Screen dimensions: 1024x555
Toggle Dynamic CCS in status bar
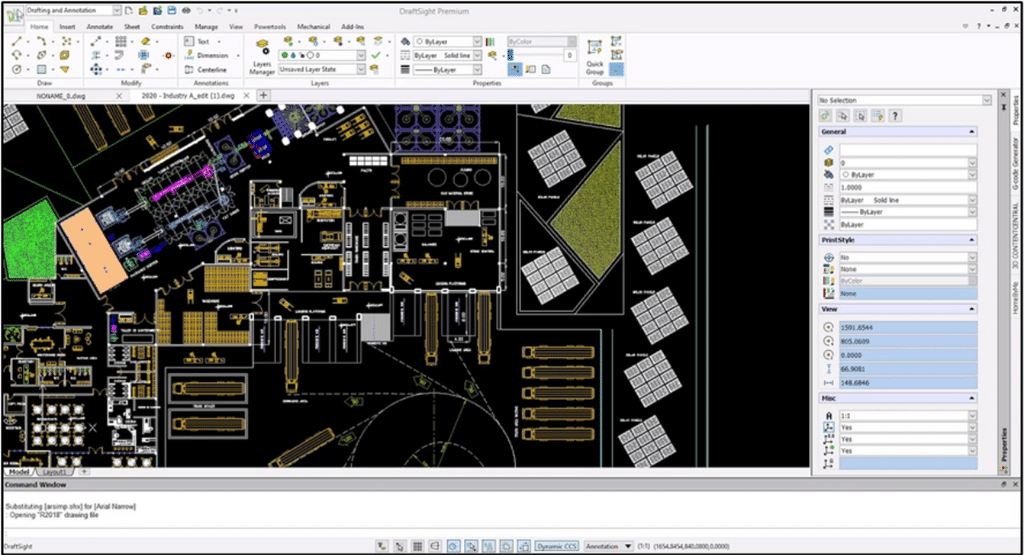(555, 546)
